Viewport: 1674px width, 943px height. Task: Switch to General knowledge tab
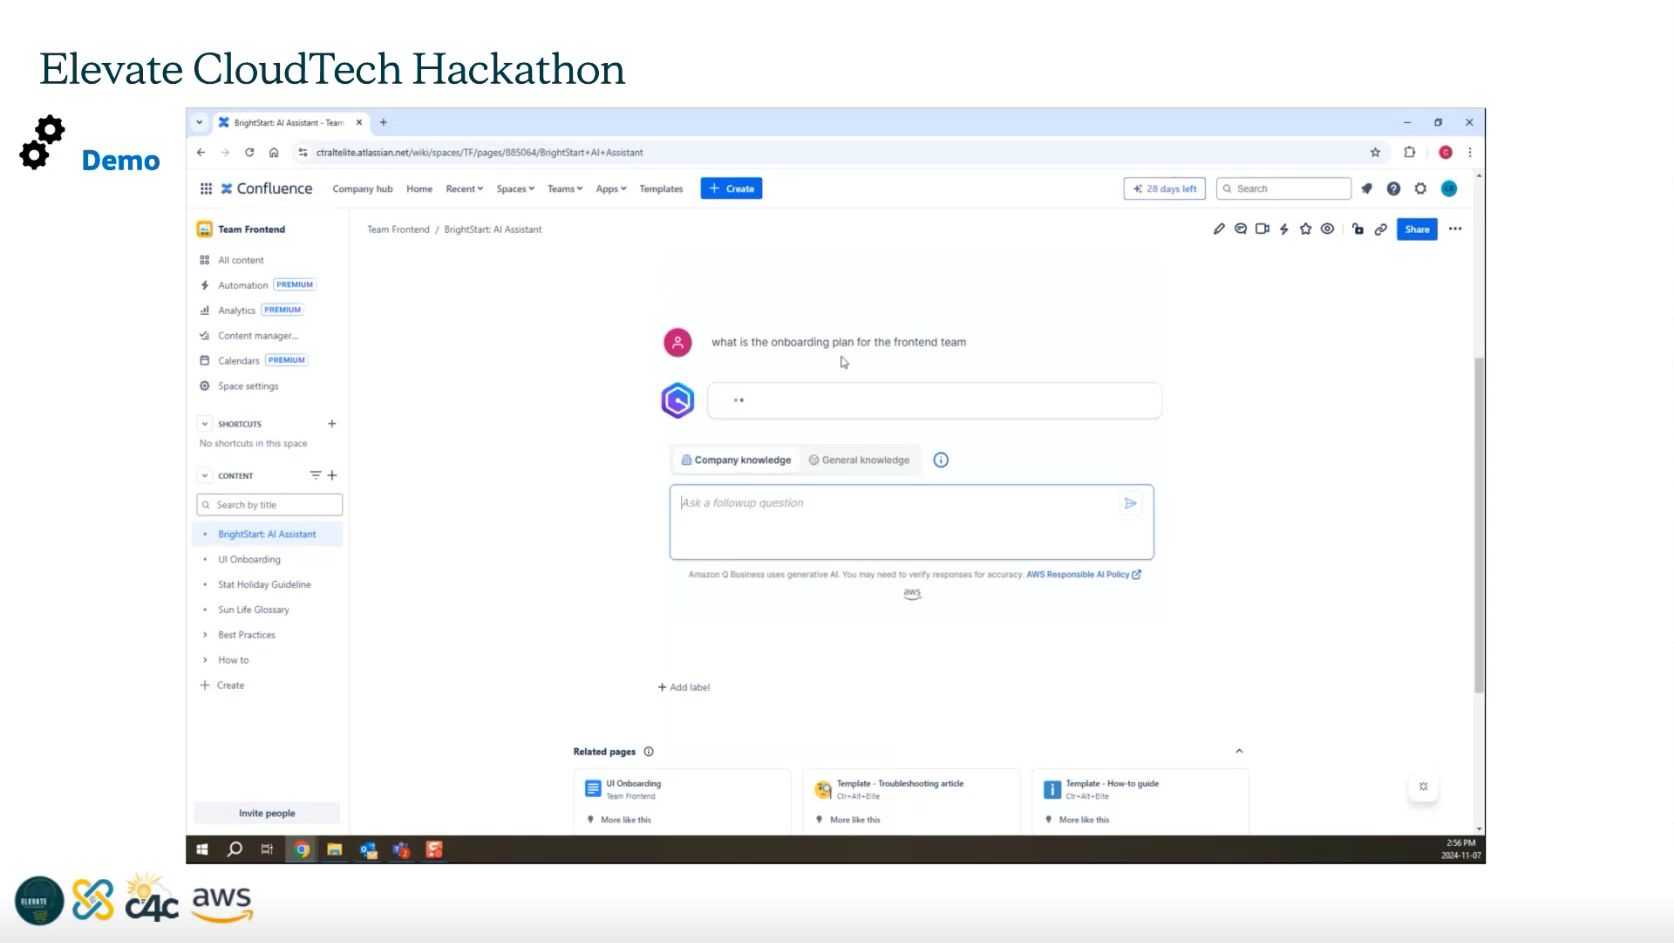859,460
